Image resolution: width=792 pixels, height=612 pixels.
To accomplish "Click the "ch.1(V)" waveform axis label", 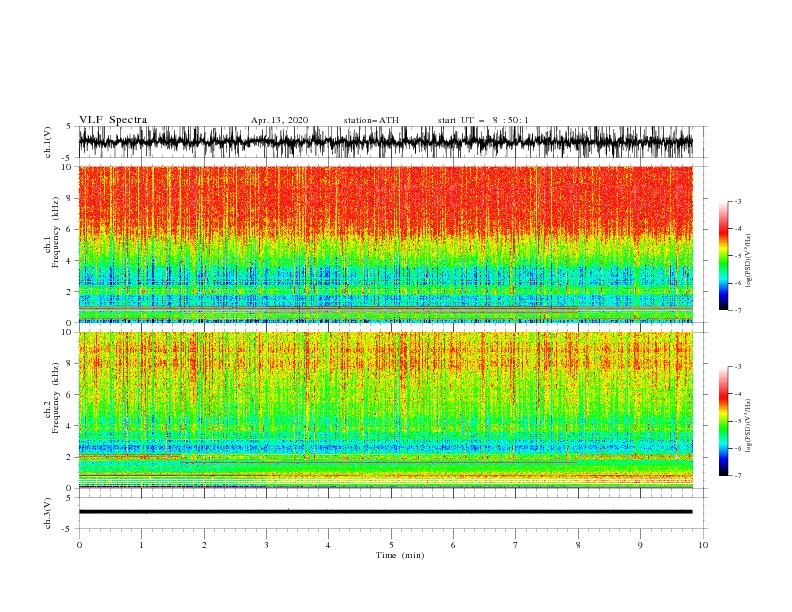I will click(x=48, y=142).
